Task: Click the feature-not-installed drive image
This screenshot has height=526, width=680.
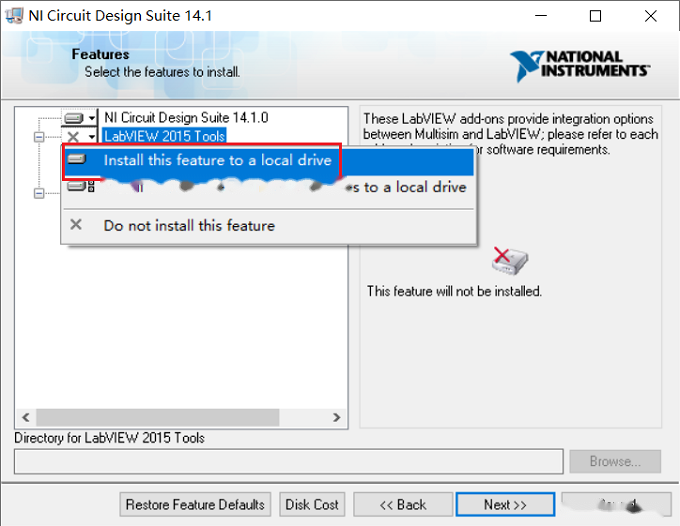Action: tap(510, 261)
